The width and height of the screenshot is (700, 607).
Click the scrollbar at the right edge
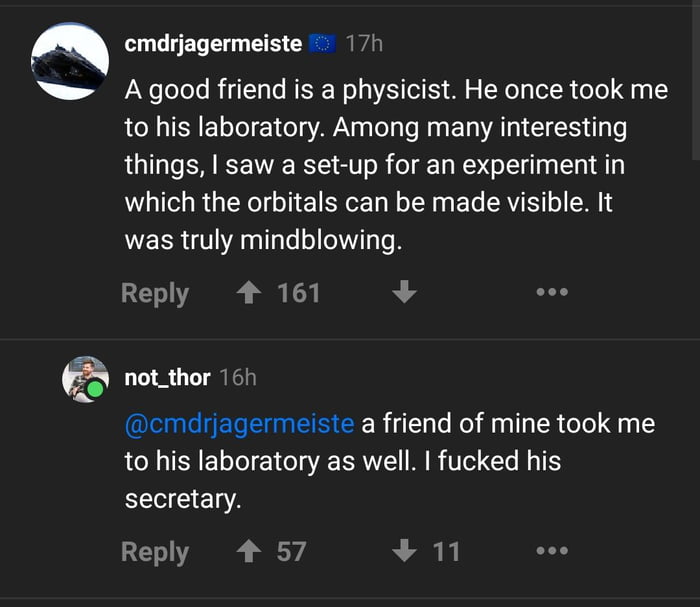694,80
